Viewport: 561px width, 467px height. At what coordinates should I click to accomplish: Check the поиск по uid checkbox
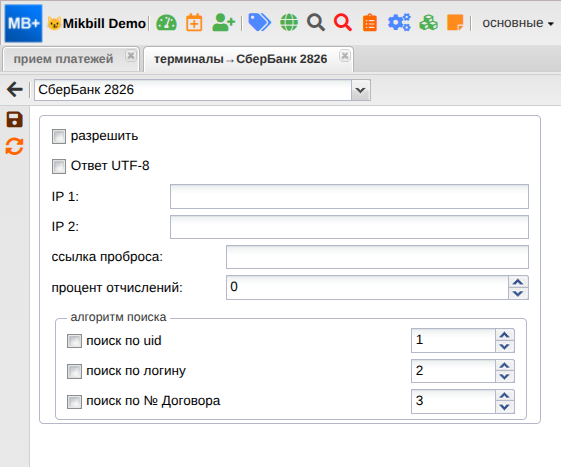pos(74,341)
